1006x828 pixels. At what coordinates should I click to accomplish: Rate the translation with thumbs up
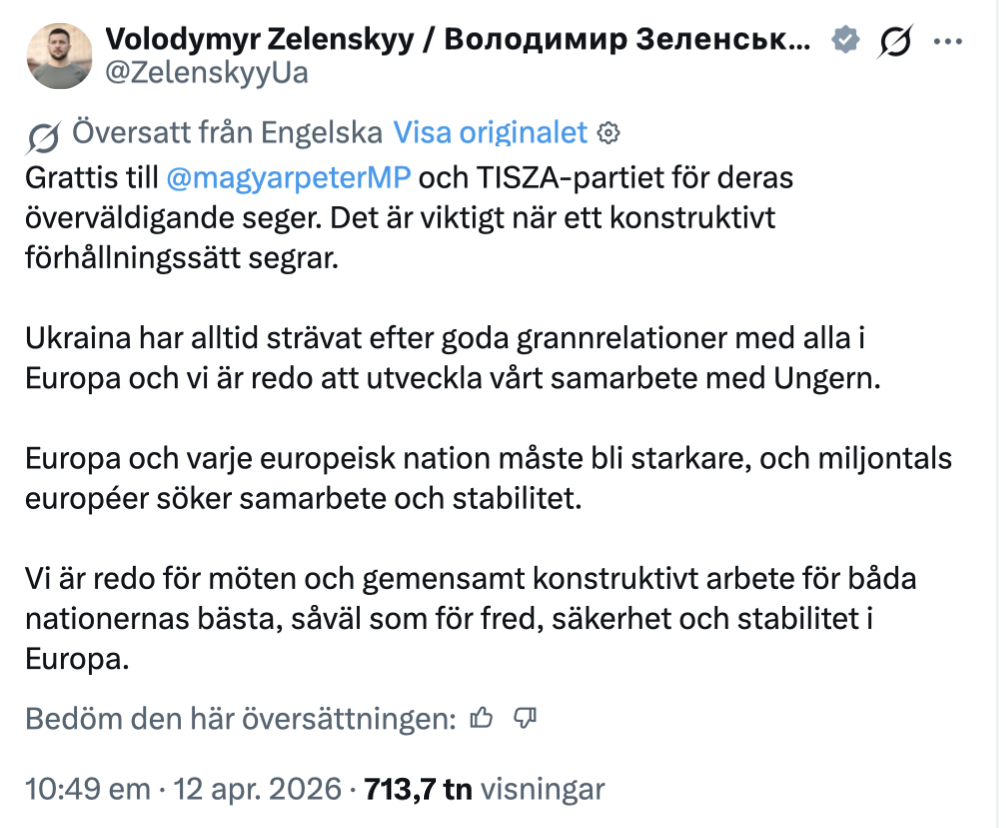point(483,718)
